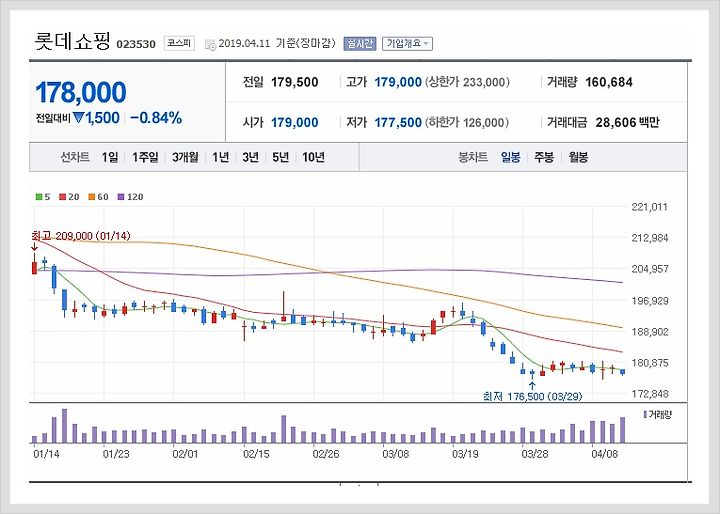
Task: Click the 상한가 233,000 text
Action: pos(467,82)
